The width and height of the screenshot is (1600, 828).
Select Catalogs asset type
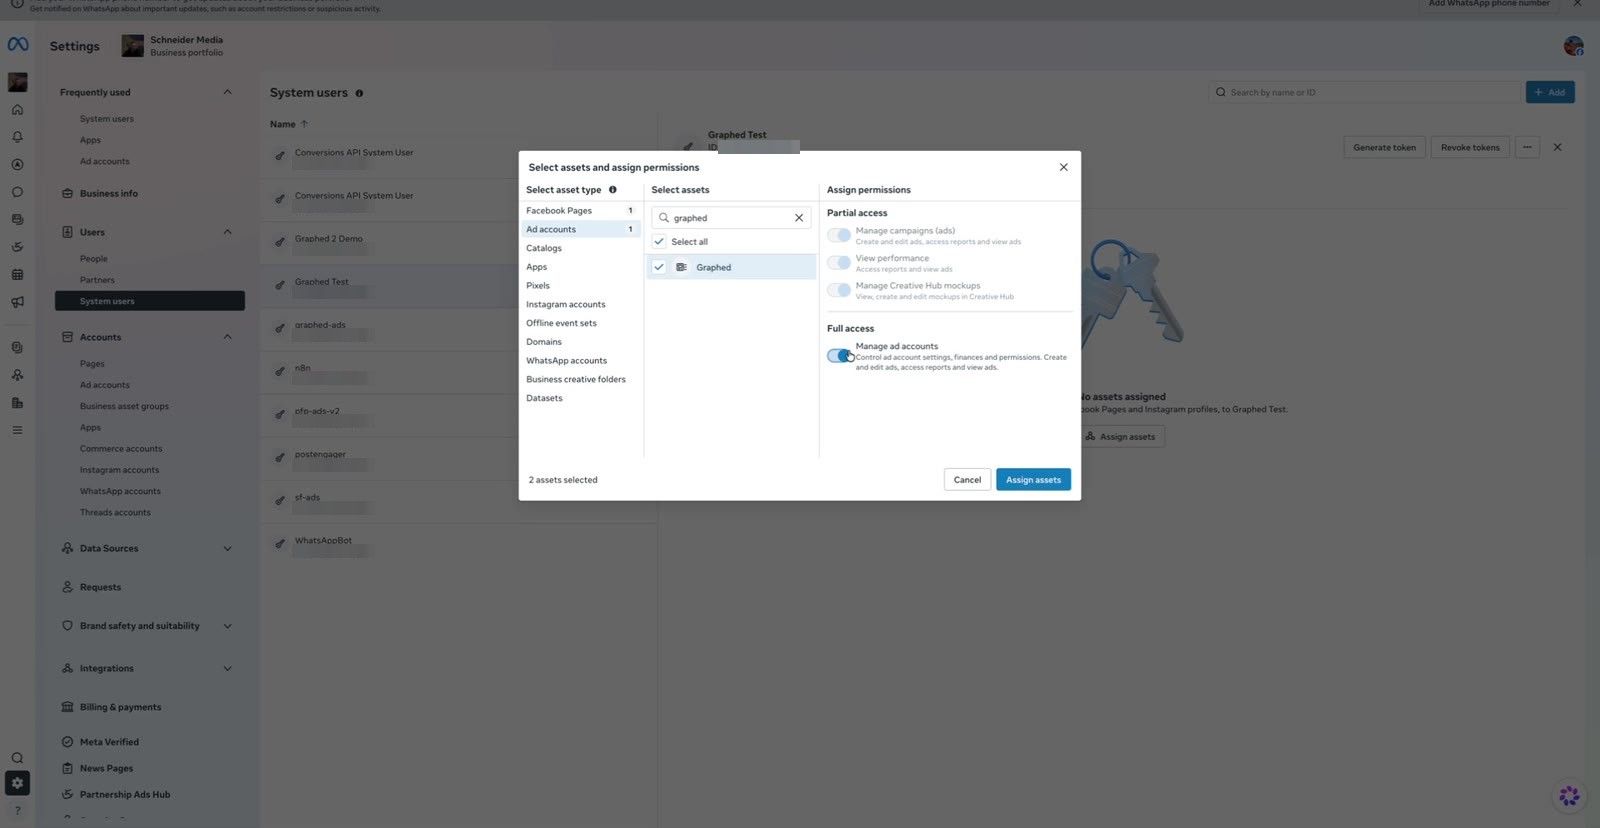tap(580, 248)
